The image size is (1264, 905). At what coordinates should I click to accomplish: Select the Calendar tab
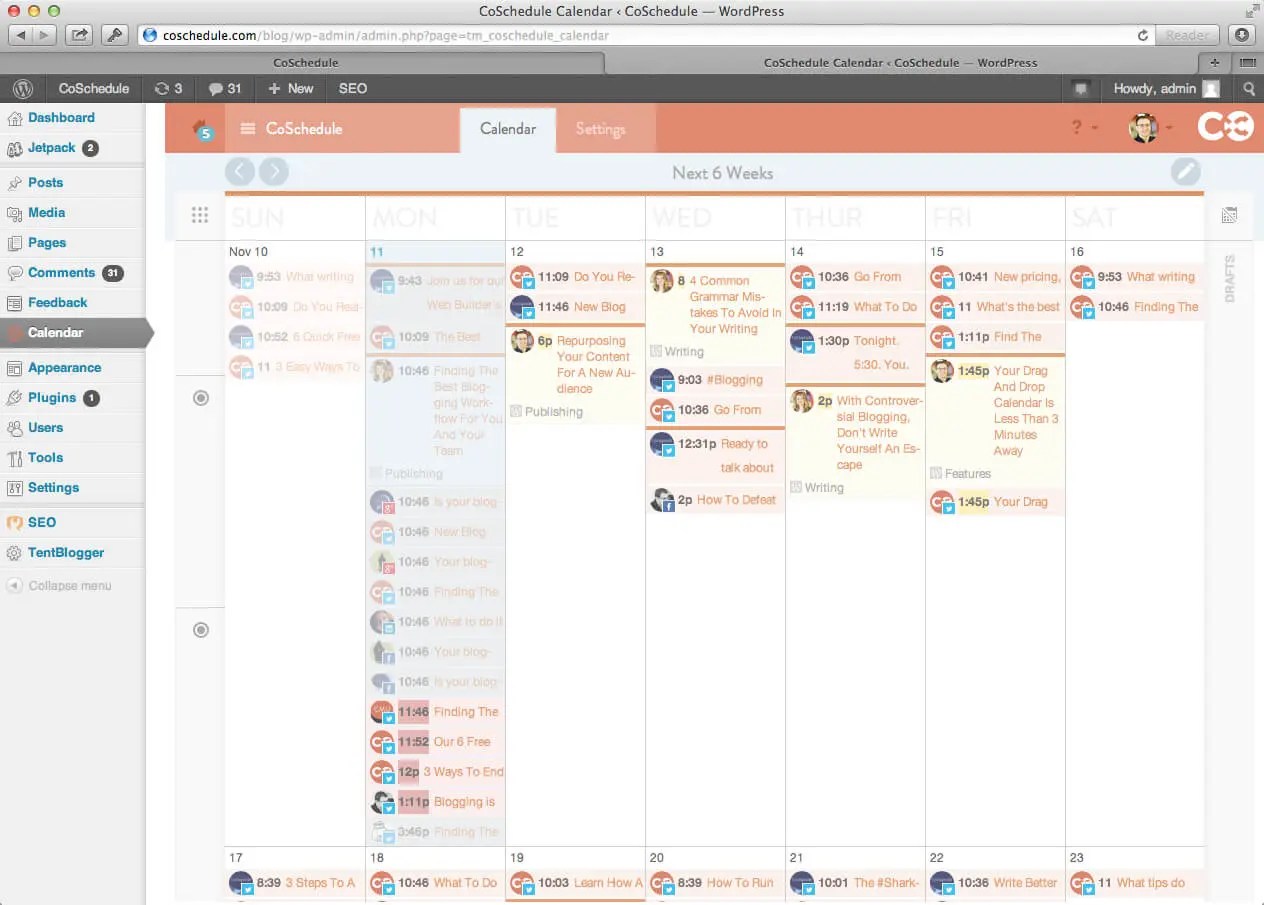tap(506, 128)
